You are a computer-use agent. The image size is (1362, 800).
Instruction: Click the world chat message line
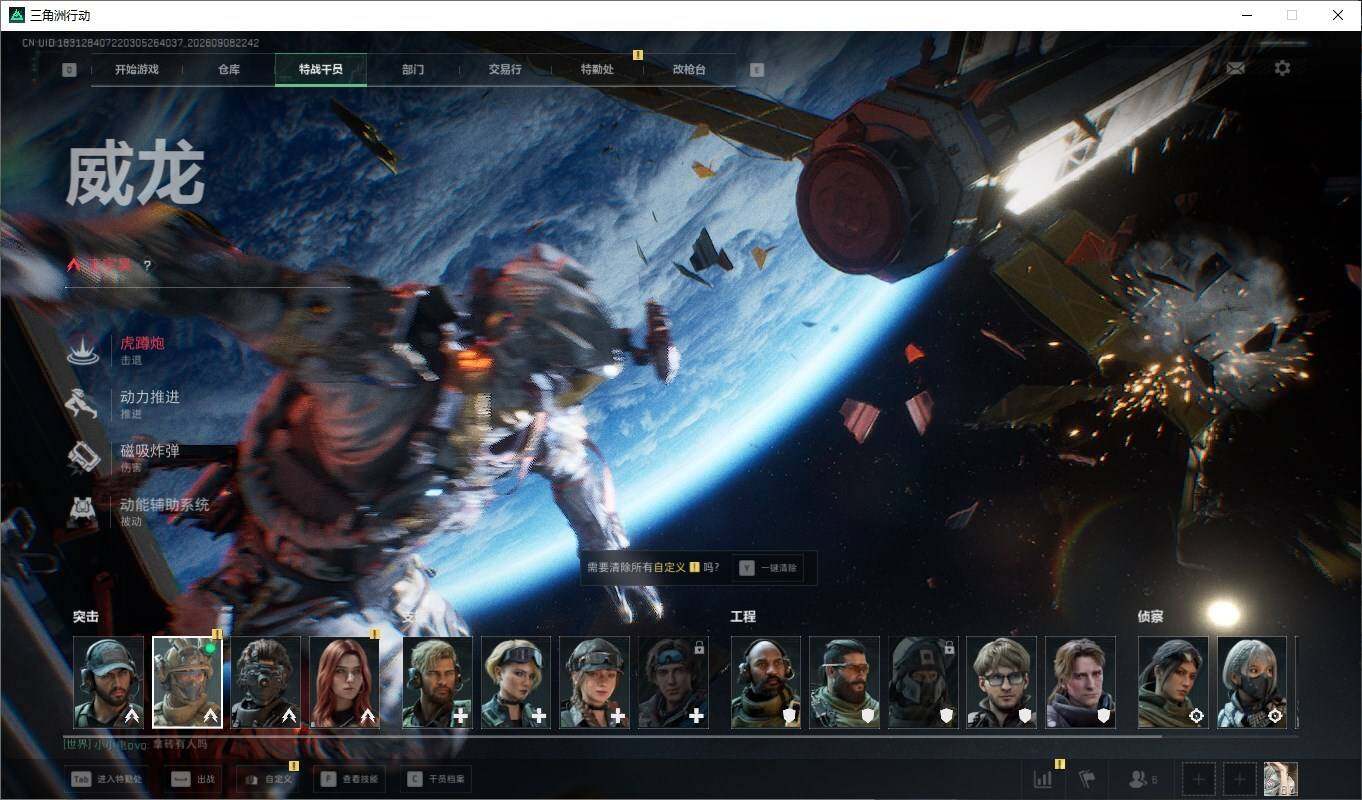pos(136,744)
